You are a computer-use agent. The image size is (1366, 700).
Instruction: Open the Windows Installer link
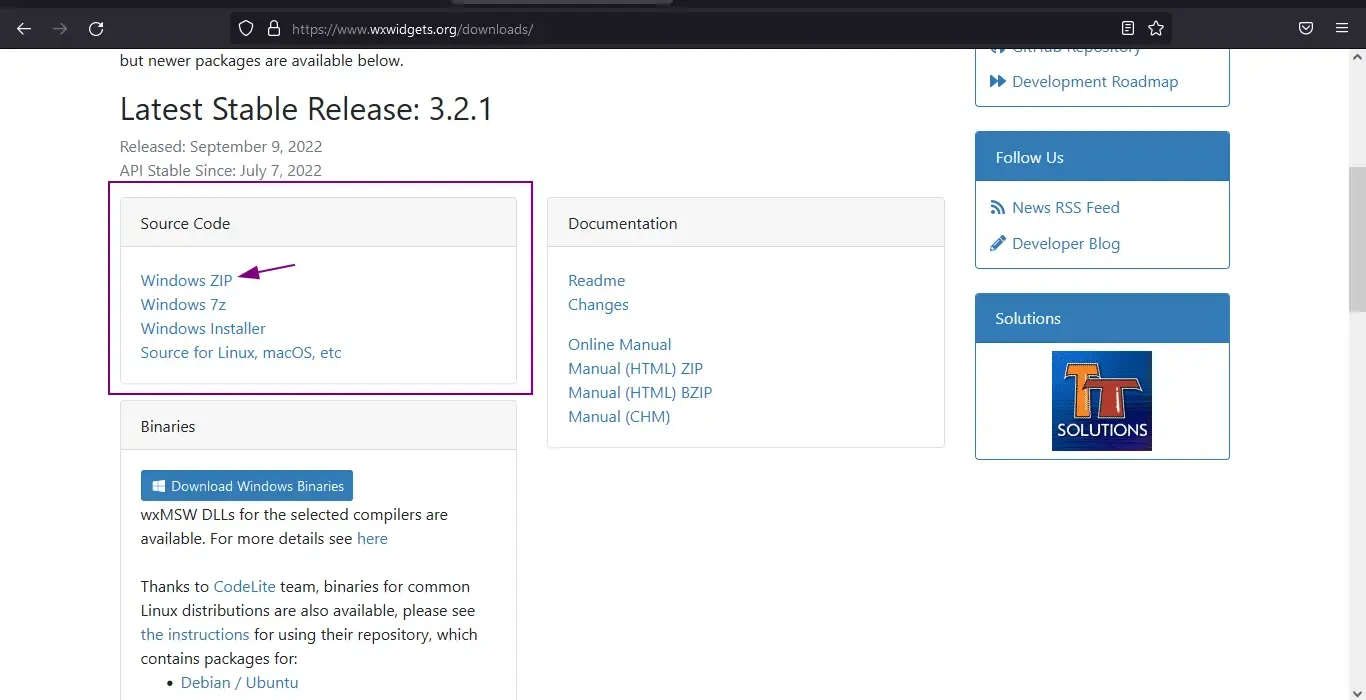[x=203, y=329]
